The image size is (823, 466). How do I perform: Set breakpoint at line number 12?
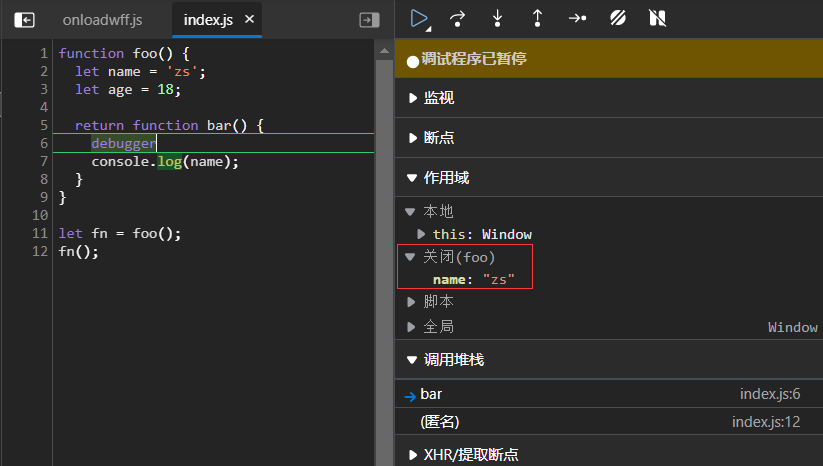pos(40,251)
